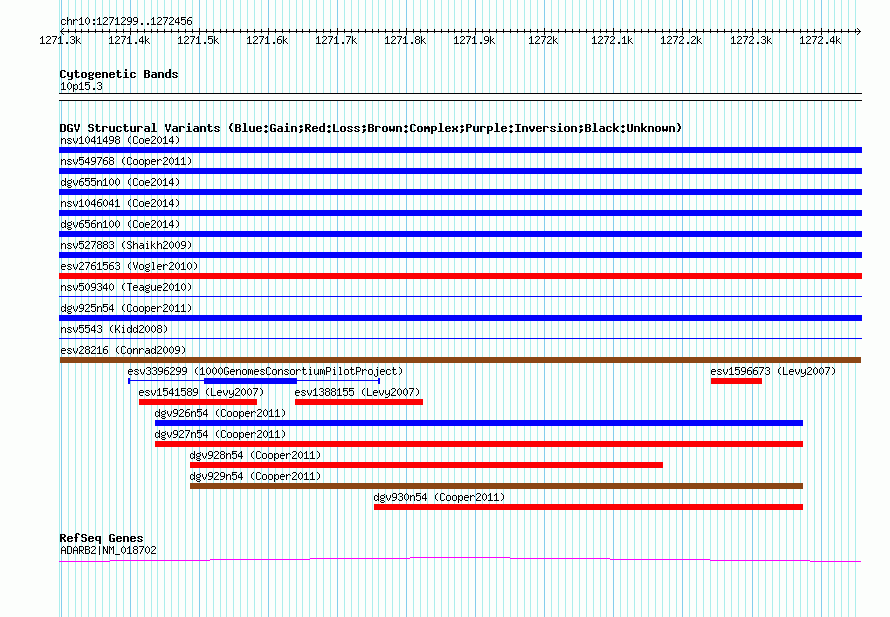Click the Cytogenetic Bands track title

point(119,74)
